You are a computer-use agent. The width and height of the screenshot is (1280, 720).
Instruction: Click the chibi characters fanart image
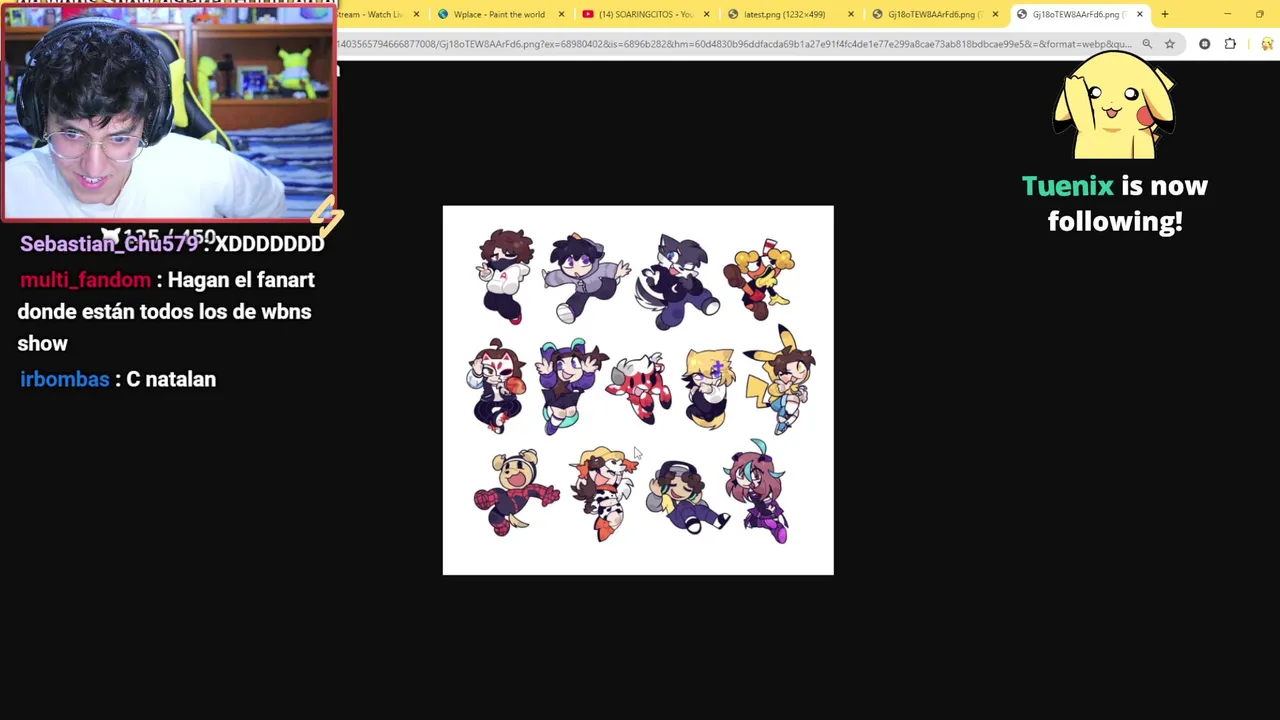pos(638,390)
